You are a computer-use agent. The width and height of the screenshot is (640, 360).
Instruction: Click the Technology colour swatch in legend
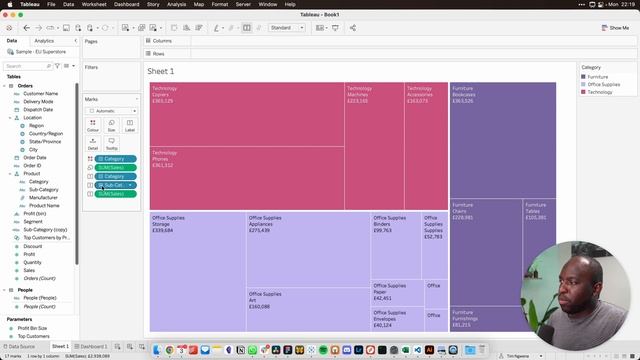[583, 92]
